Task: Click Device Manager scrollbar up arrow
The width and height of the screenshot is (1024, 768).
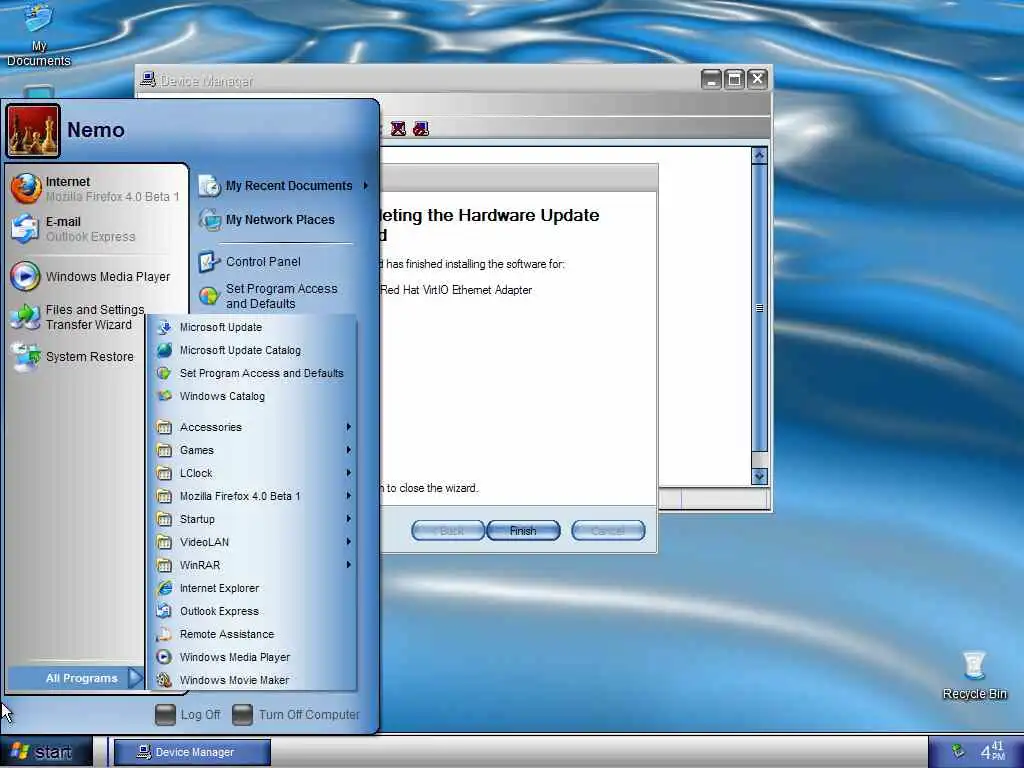Action: (x=759, y=155)
